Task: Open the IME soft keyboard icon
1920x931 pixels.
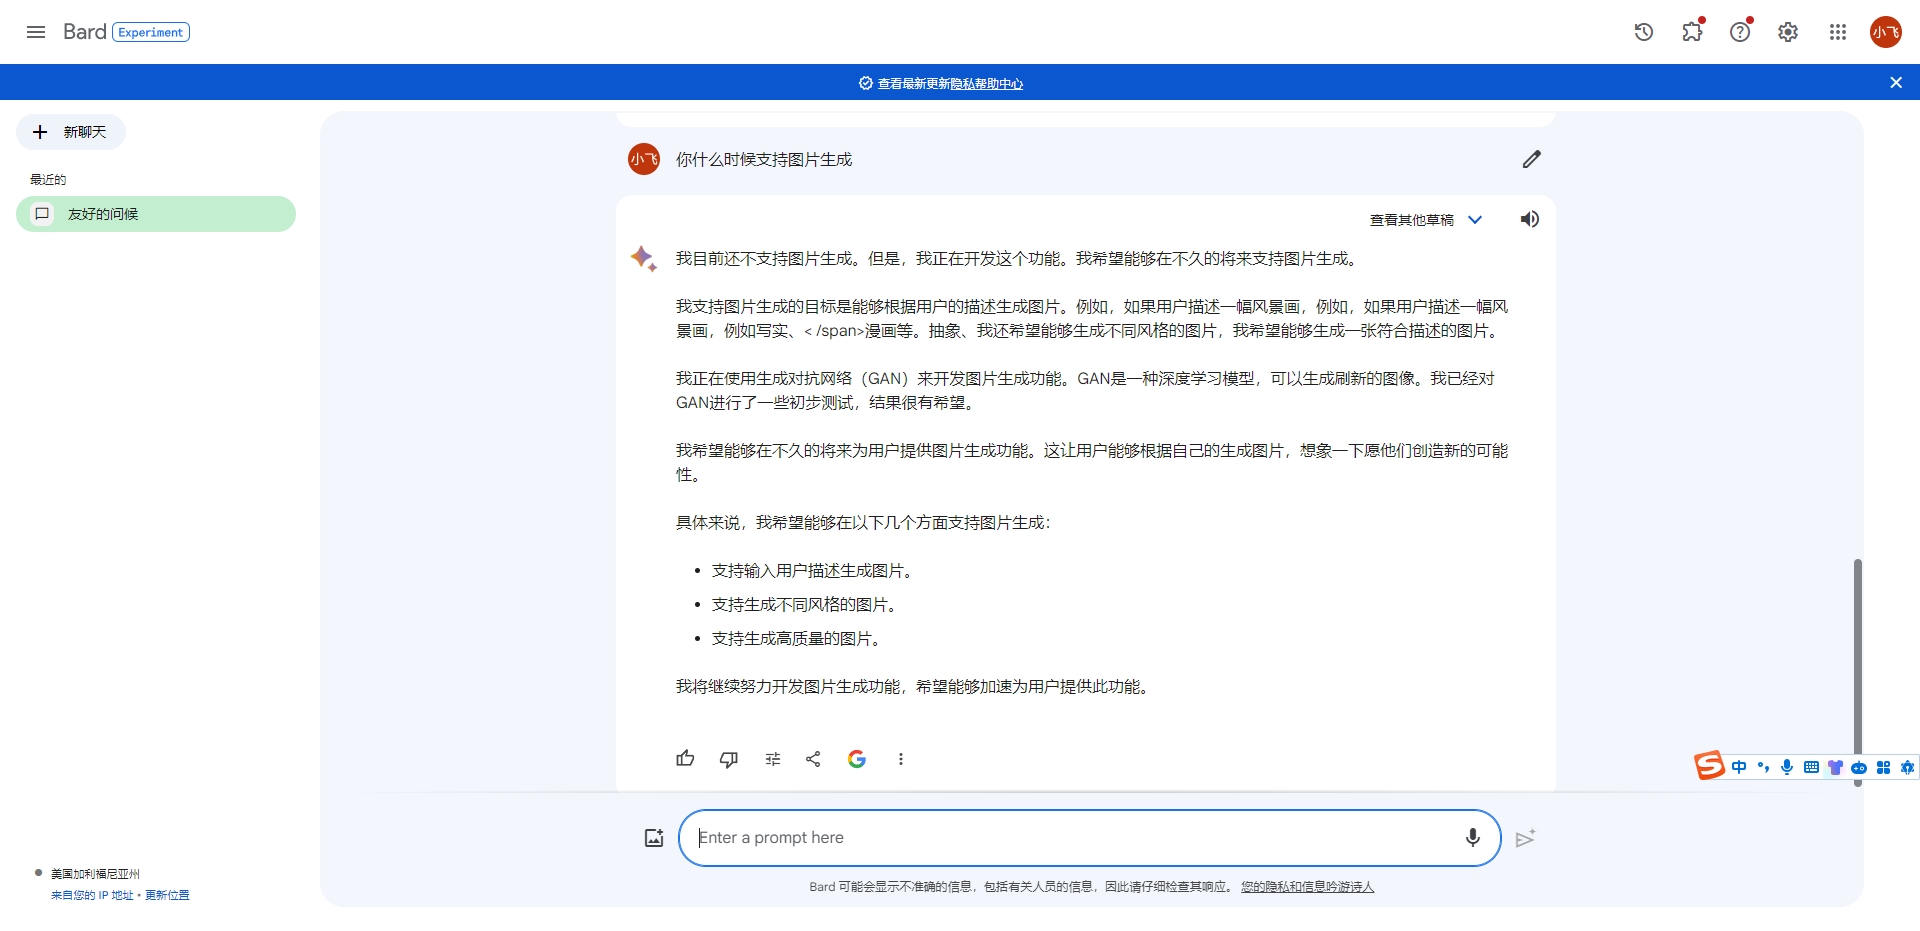Action: [x=1811, y=767]
